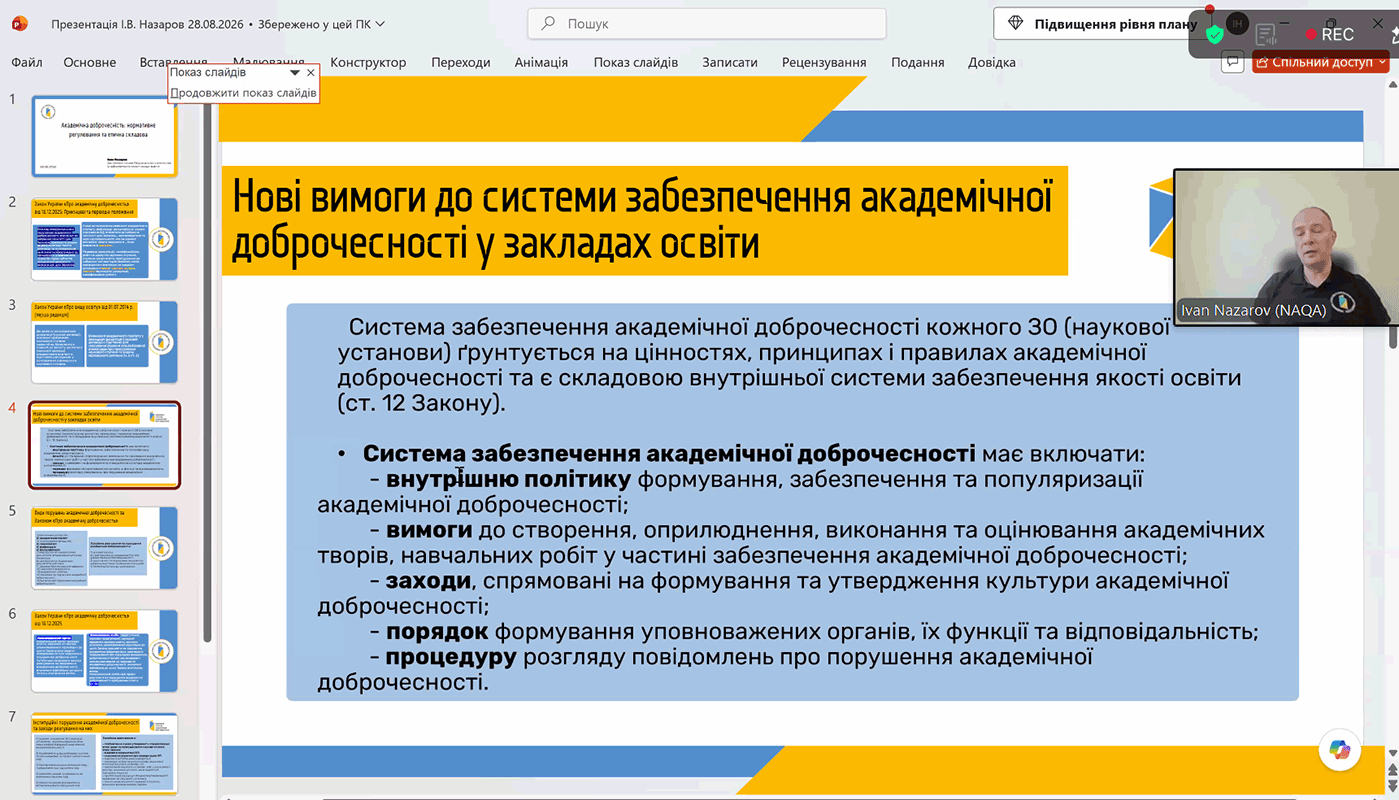This screenshot has height=800, width=1399.
Task: Select slide 5 thumbnail
Action: (104, 548)
